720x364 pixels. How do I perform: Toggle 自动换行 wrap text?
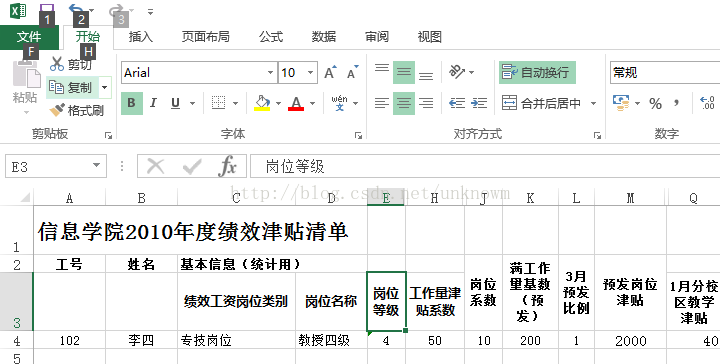point(537,73)
